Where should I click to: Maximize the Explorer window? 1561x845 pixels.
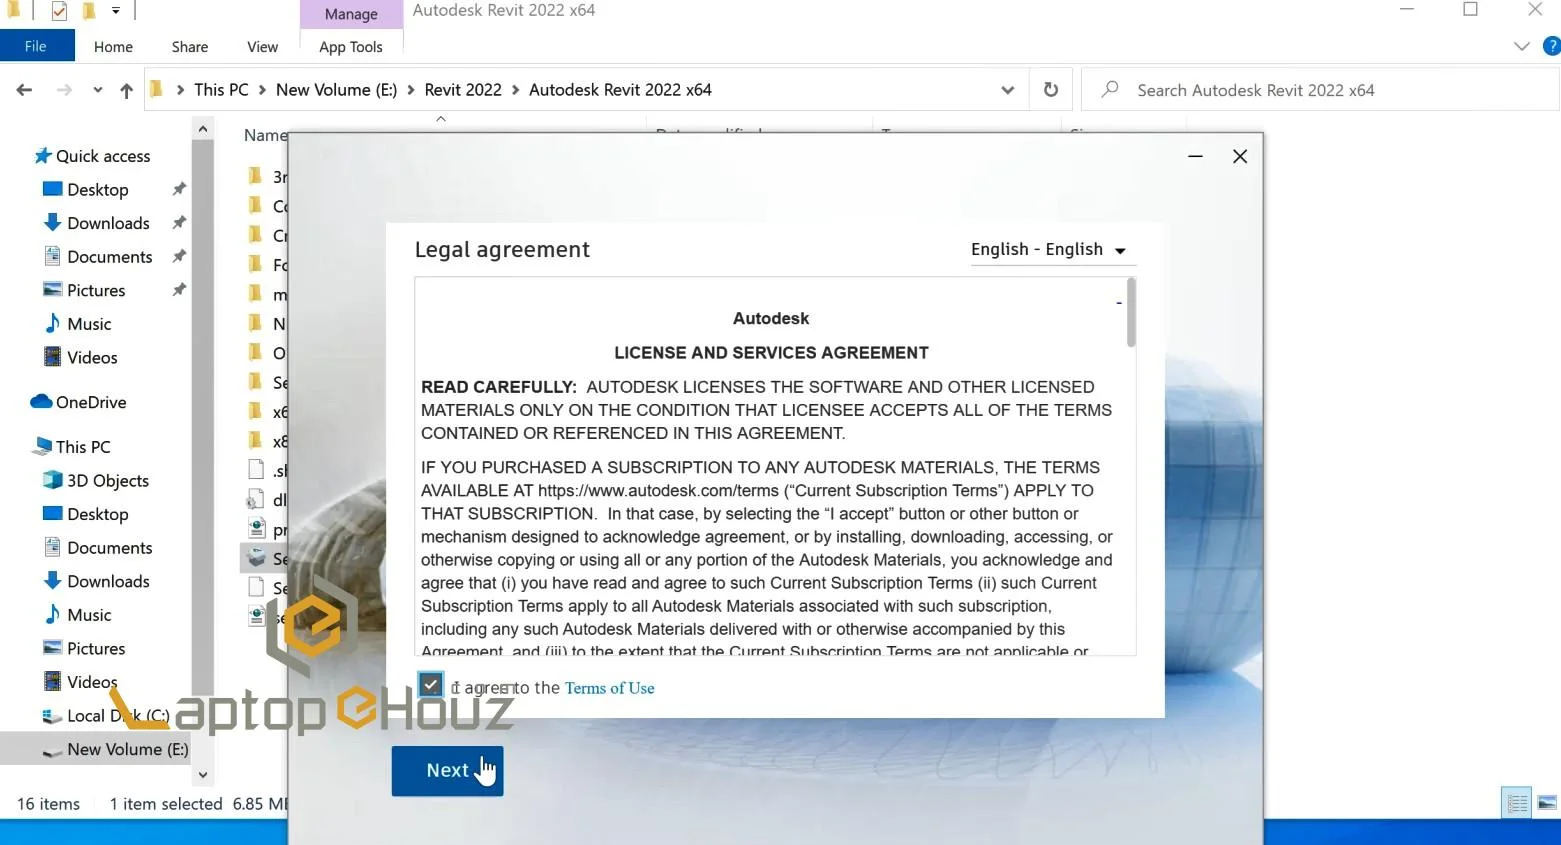(x=1470, y=10)
